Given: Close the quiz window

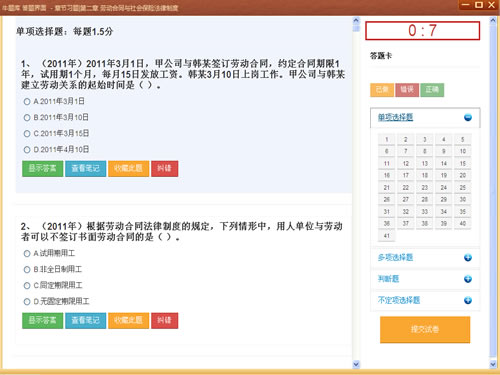Looking at the screenshot, I should pyautogui.click(x=492, y=5).
